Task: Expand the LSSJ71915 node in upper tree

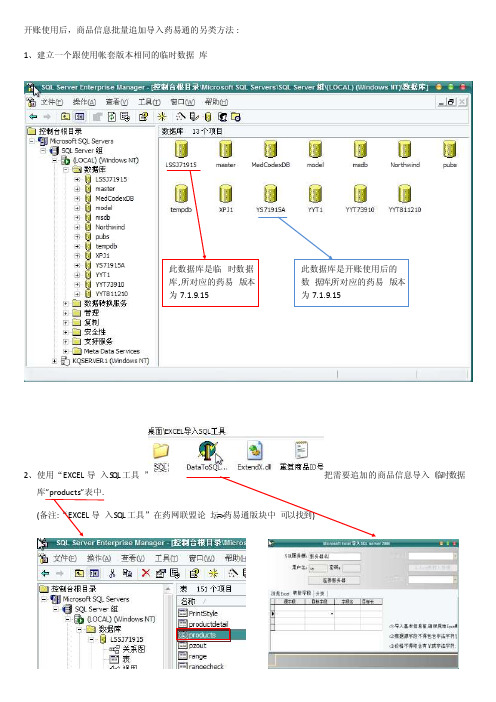Action: [77, 180]
